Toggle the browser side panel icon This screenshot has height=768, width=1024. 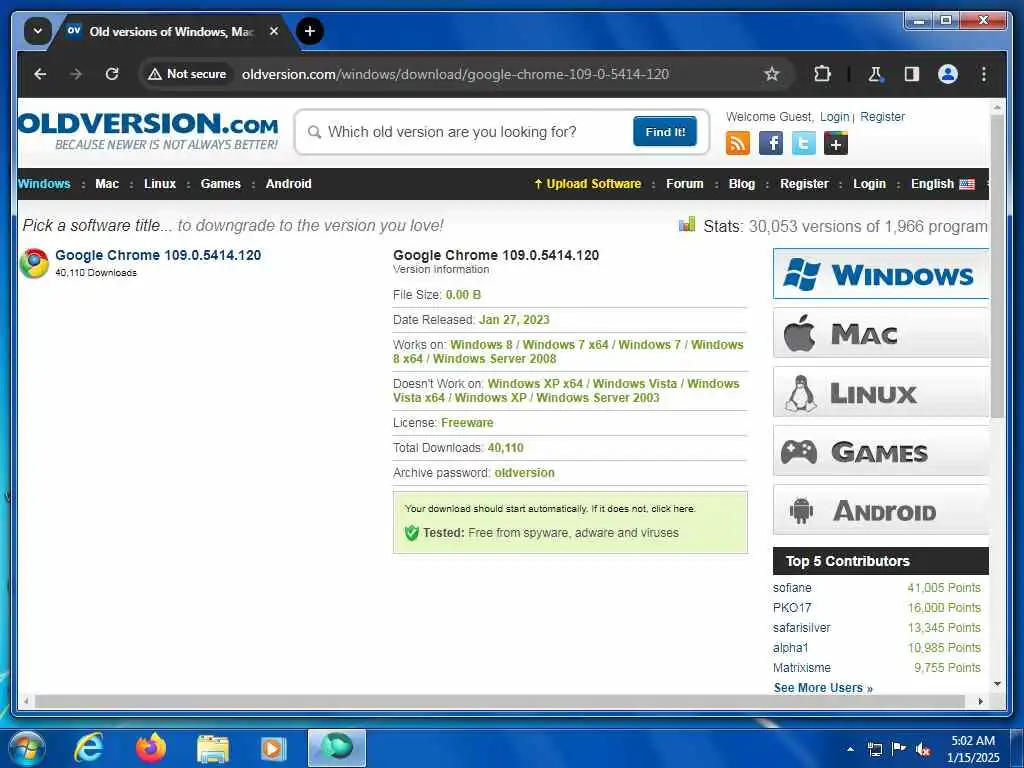pyautogui.click(x=912, y=74)
